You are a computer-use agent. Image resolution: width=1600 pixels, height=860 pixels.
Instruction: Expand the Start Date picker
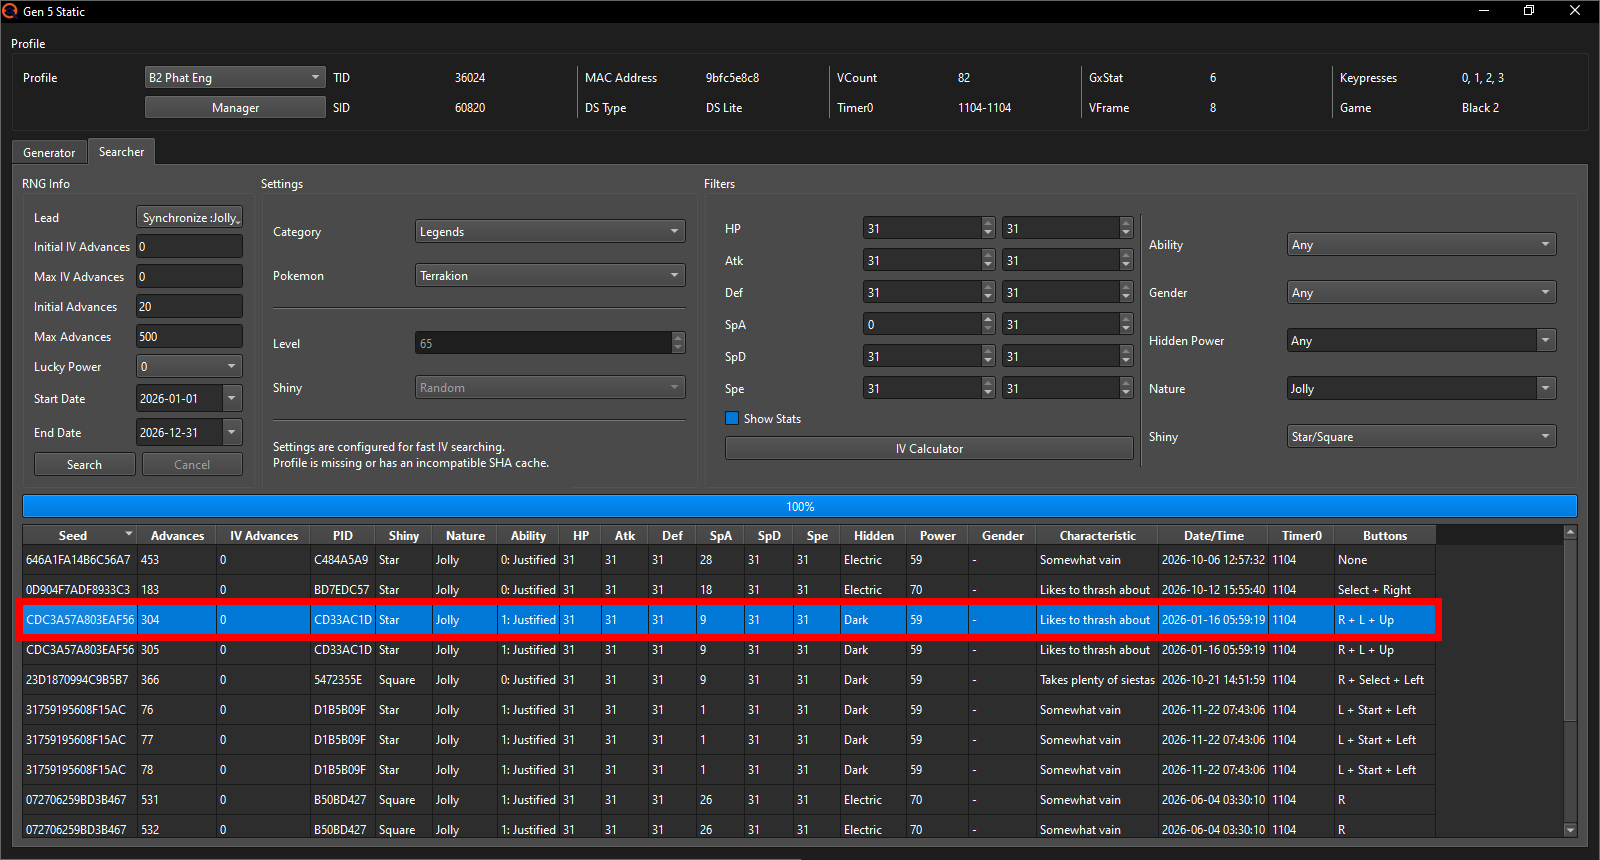click(232, 399)
